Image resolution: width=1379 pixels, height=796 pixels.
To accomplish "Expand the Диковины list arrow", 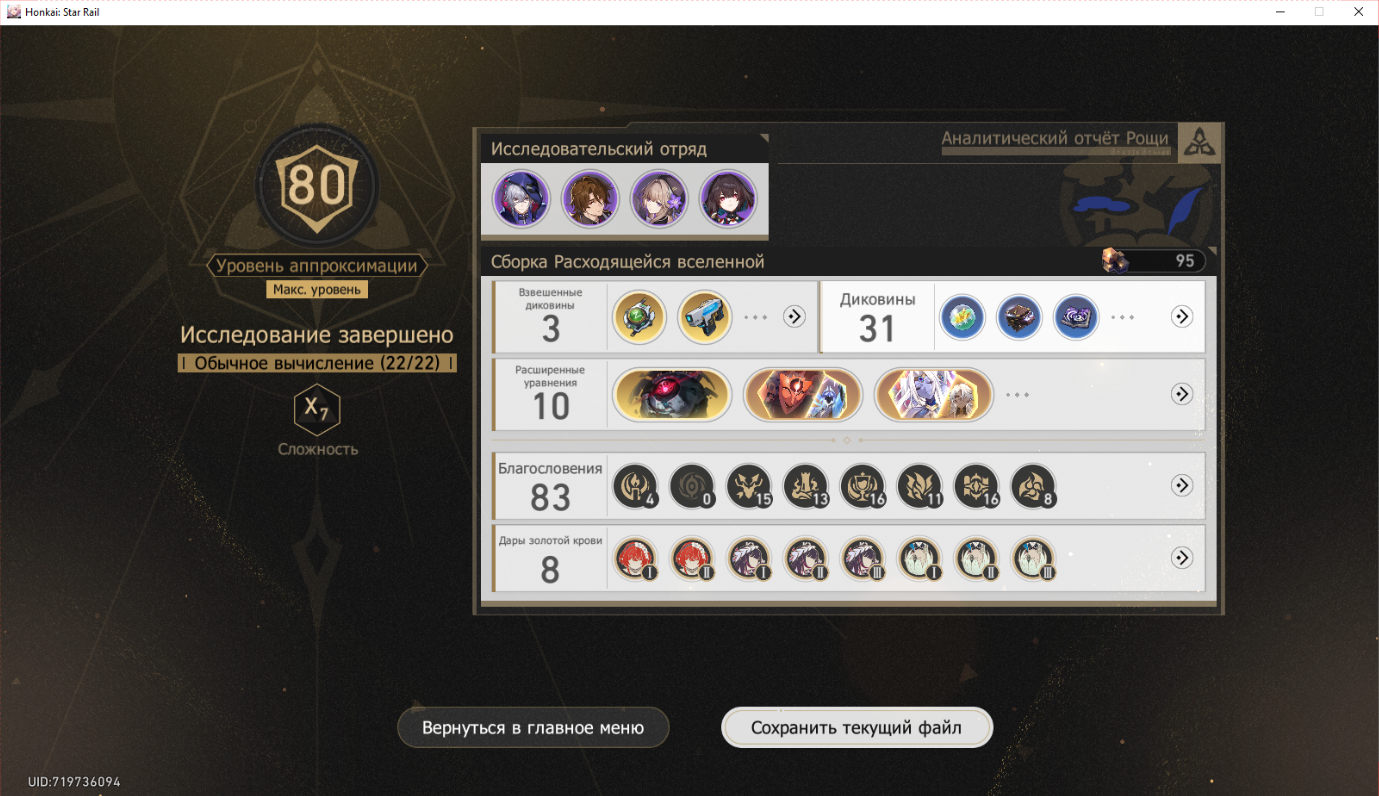I will (x=1182, y=317).
